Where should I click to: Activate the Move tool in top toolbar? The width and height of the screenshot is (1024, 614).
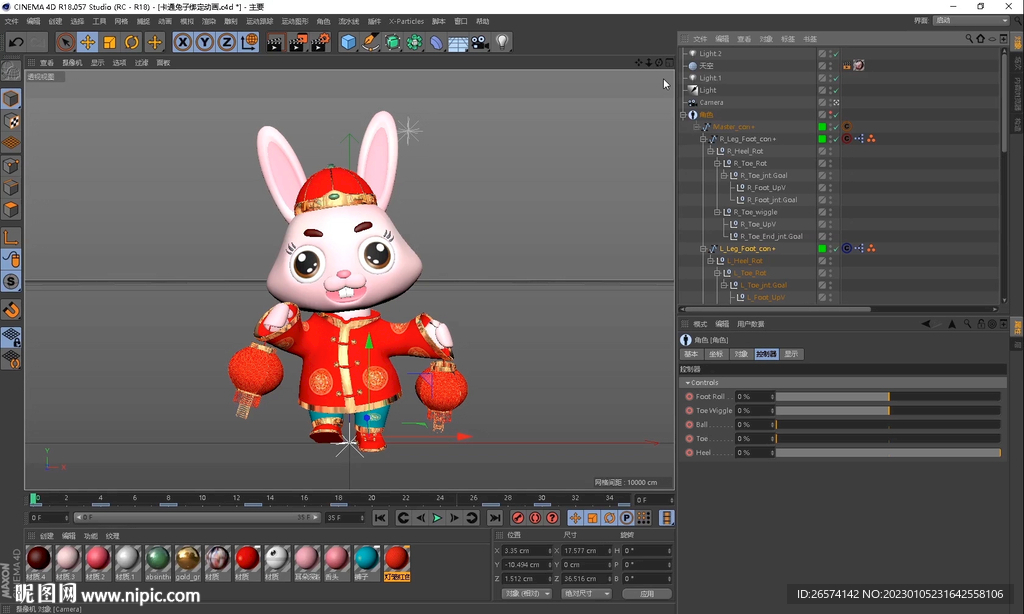88,42
